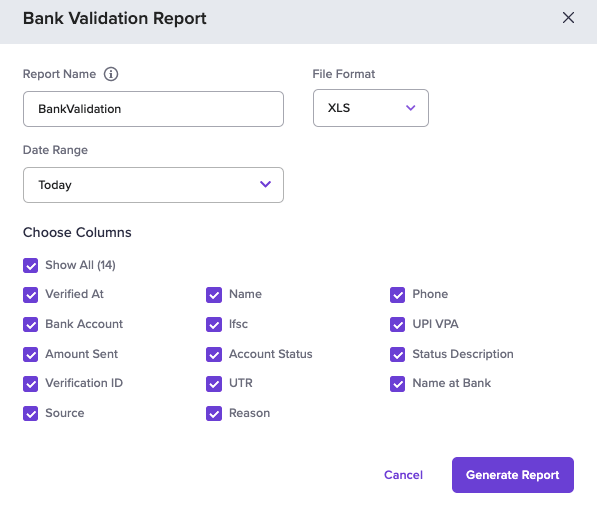Deselect the Bank Account column
Image resolution: width=597 pixels, height=512 pixels.
30,324
